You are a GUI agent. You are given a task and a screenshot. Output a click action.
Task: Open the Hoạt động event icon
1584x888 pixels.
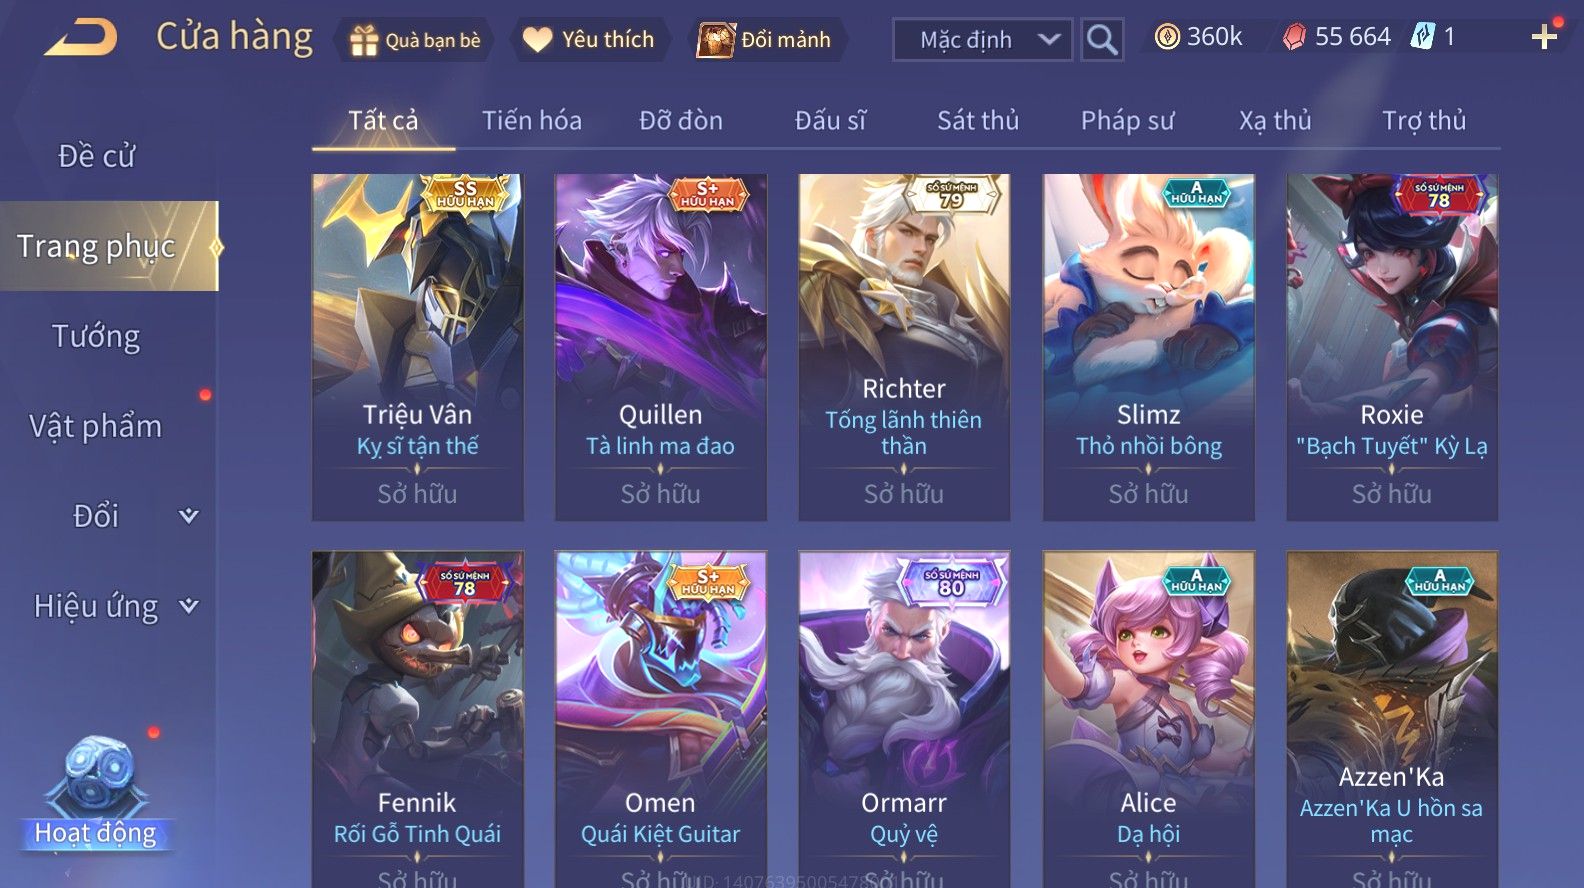click(96, 792)
